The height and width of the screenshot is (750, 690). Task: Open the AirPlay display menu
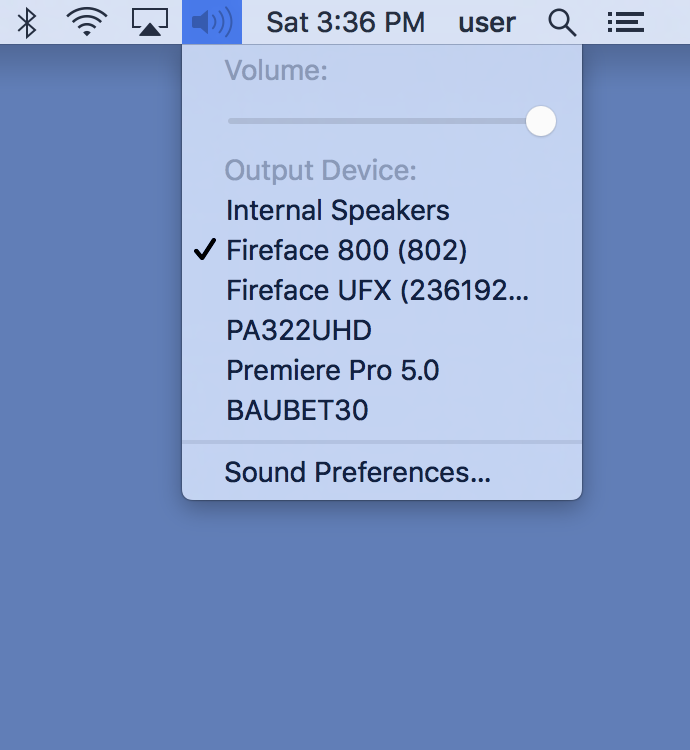149,22
